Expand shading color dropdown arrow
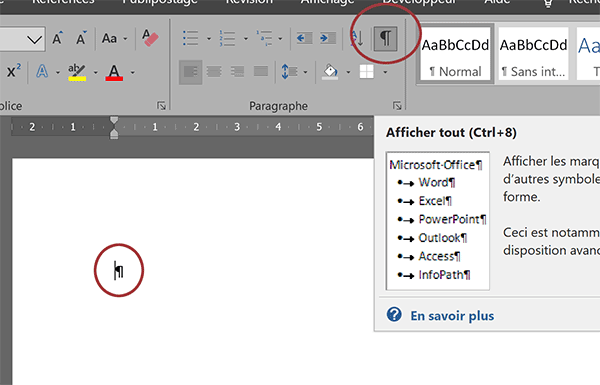 coord(348,72)
